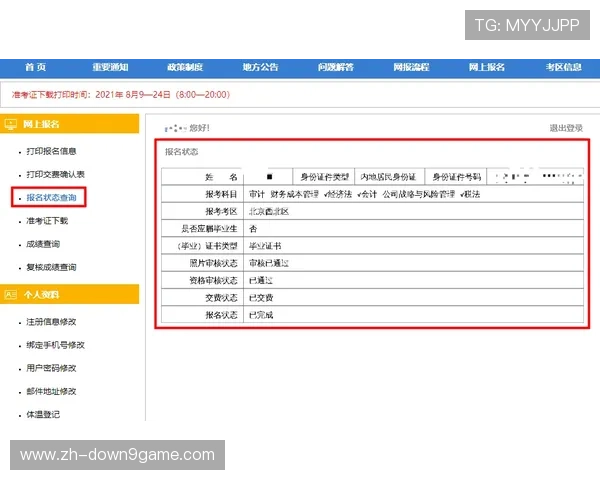Open 邮件地址修改 link
Screen dimensions: 600x480
click(51, 392)
